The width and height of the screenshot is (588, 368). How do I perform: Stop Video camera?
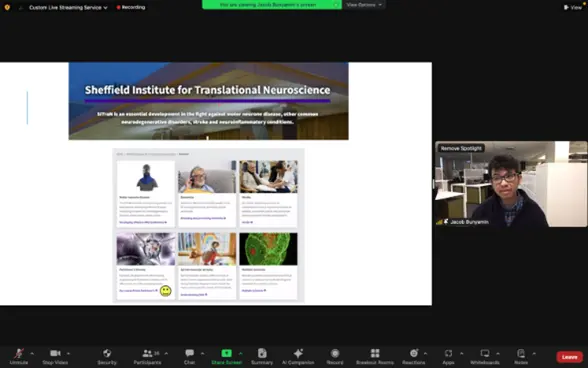pos(55,356)
